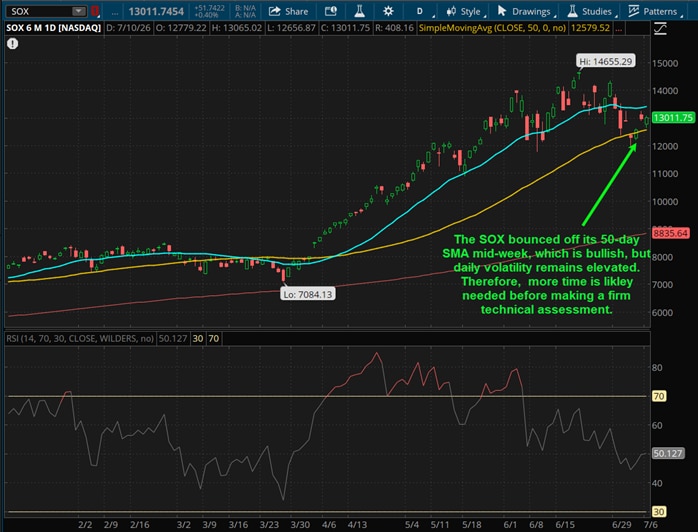This screenshot has height=532, width=698.
Task: Click the chart alert exclamation icon
Action: 12,44
